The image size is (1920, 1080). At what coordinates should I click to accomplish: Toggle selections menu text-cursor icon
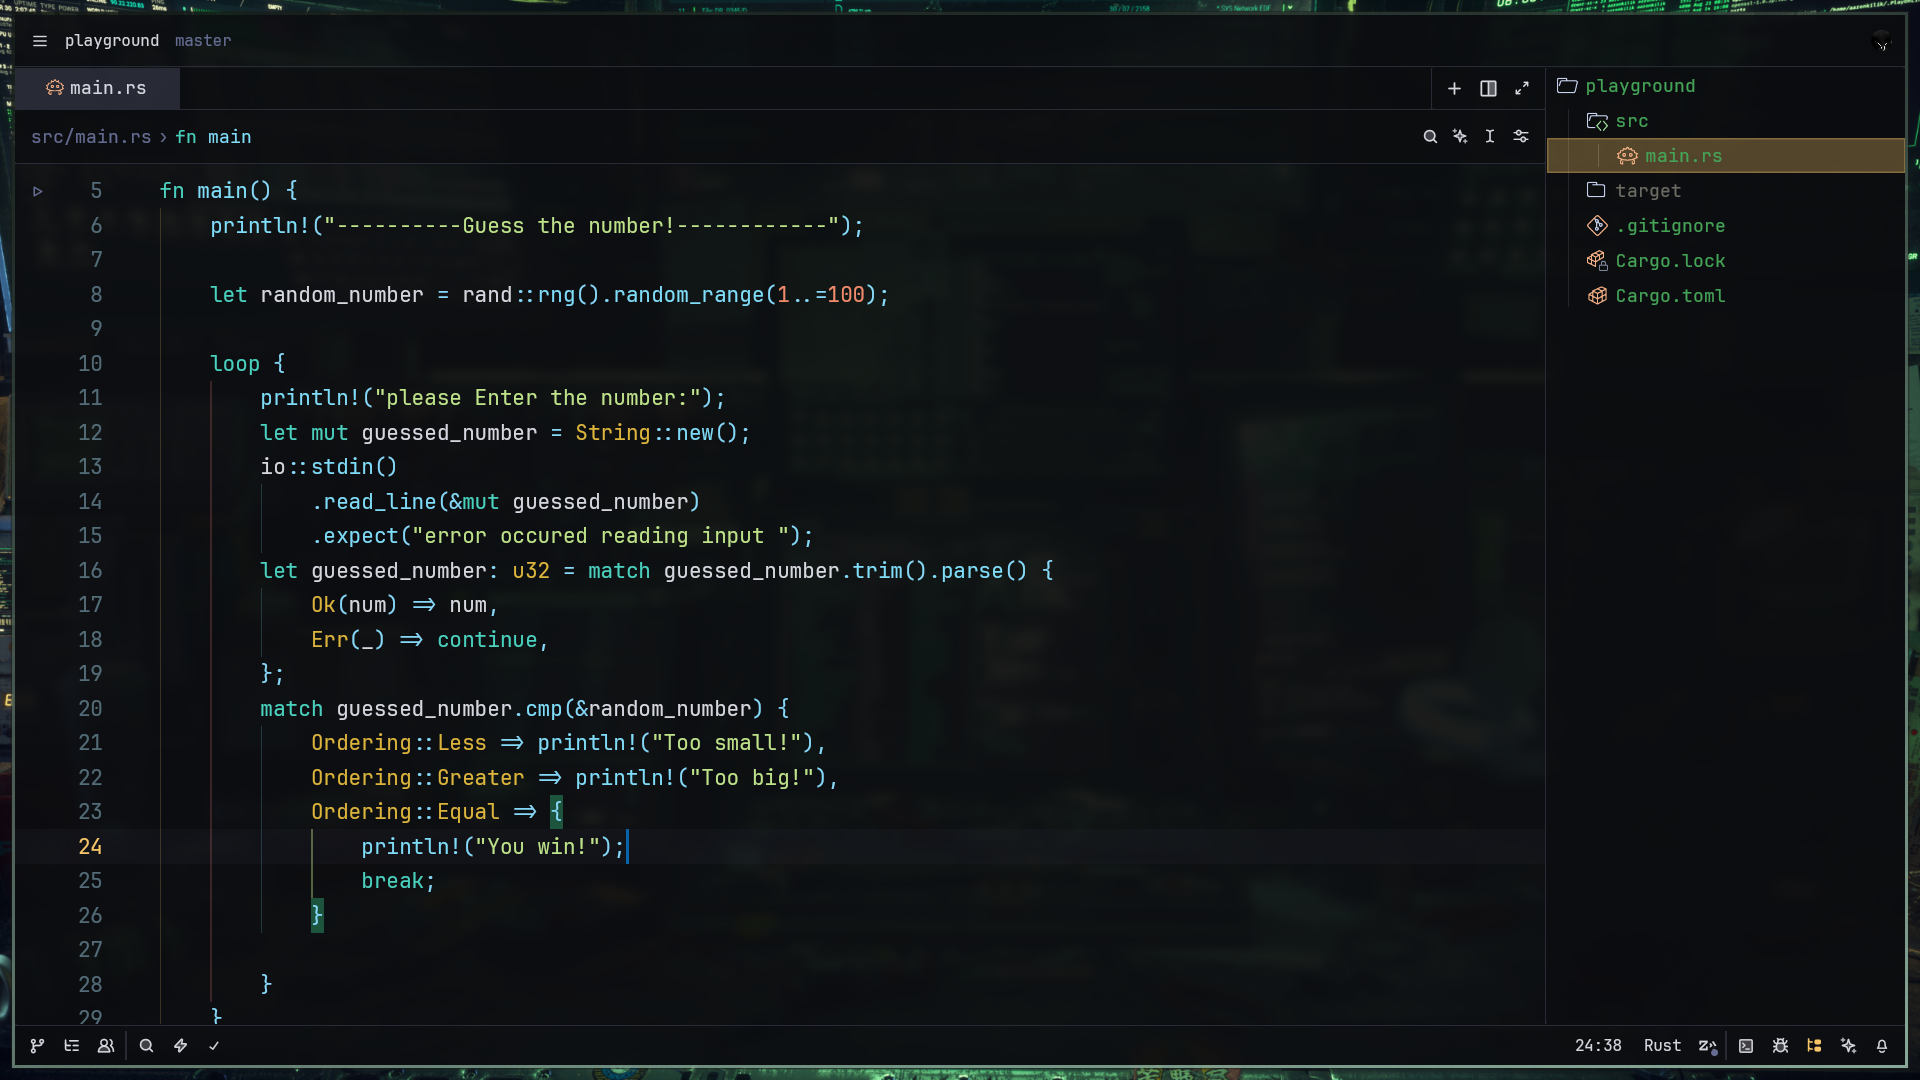[x=1490, y=137]
